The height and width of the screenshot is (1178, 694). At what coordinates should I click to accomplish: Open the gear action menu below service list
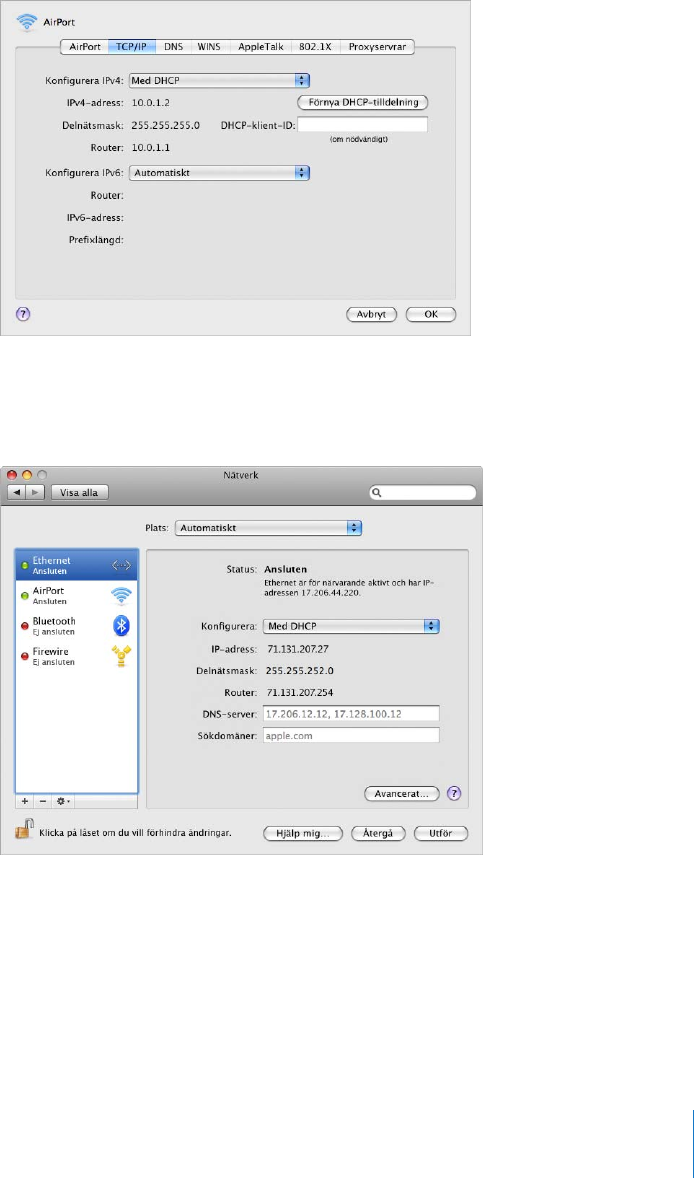pyautogui.click(x=63, y=802)
